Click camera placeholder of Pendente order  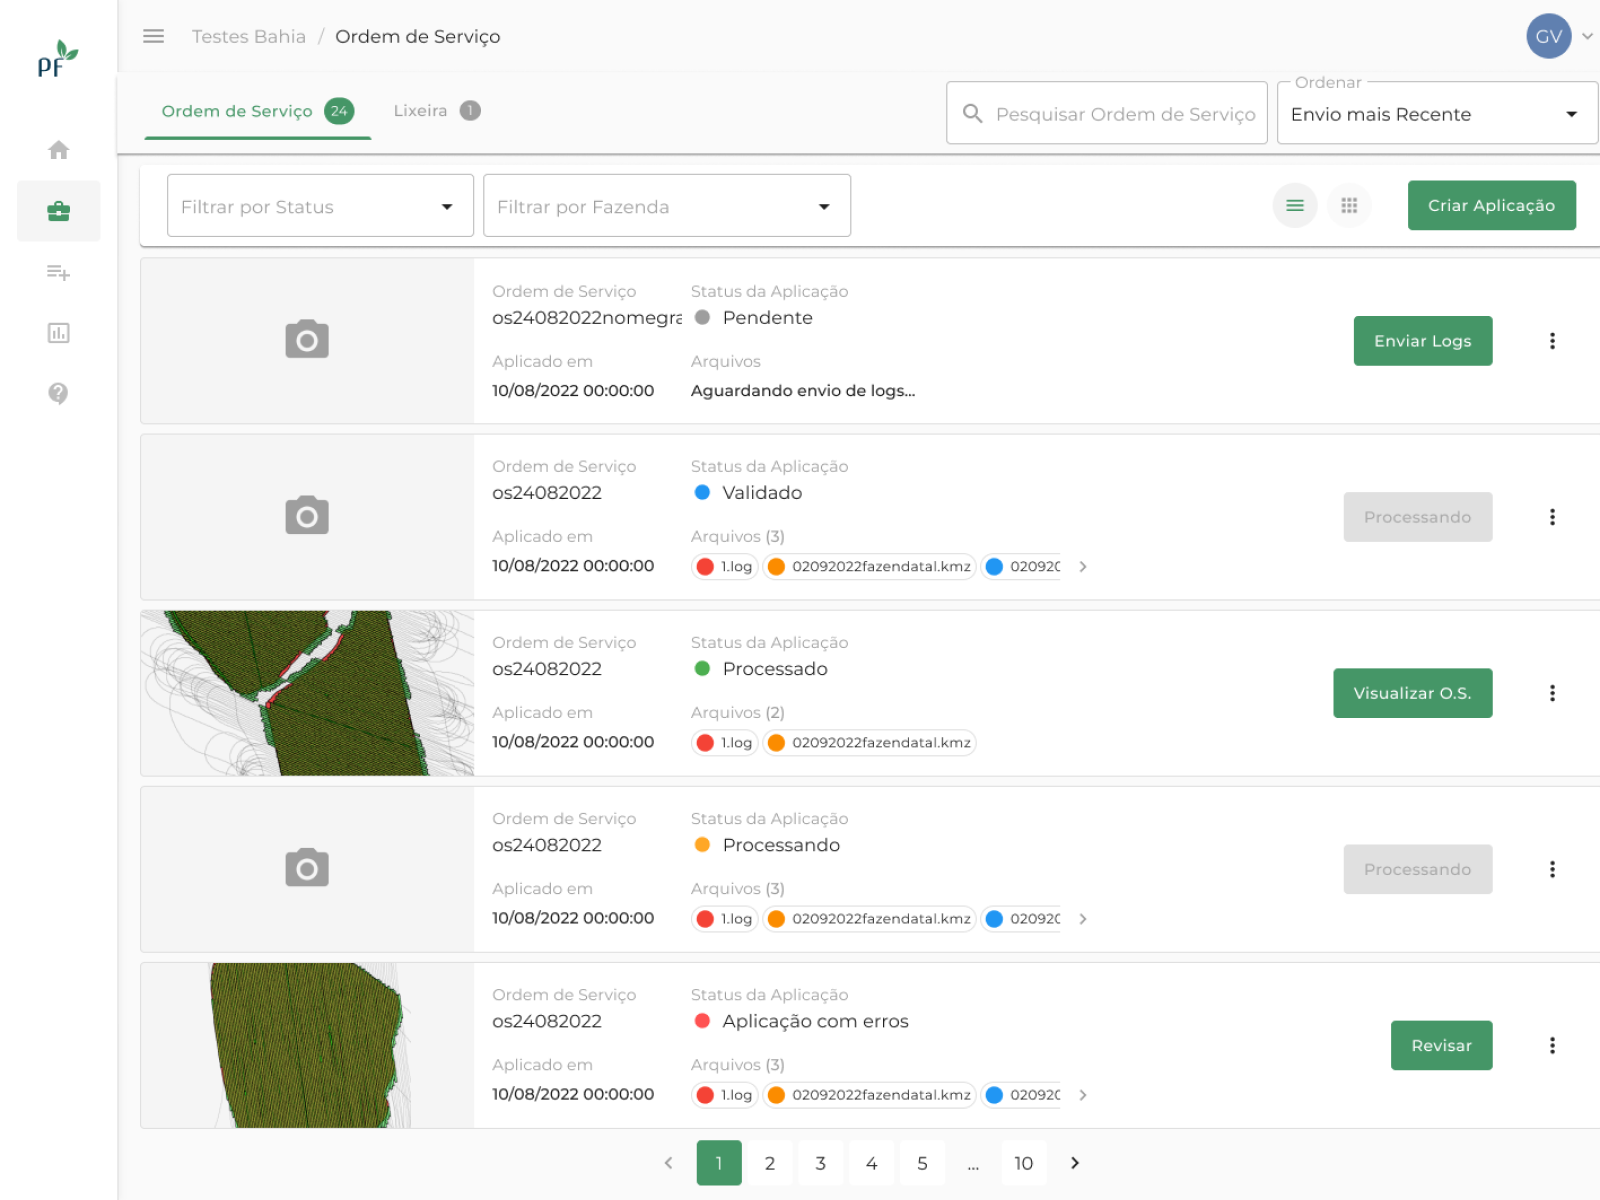(x=307, y=340)
